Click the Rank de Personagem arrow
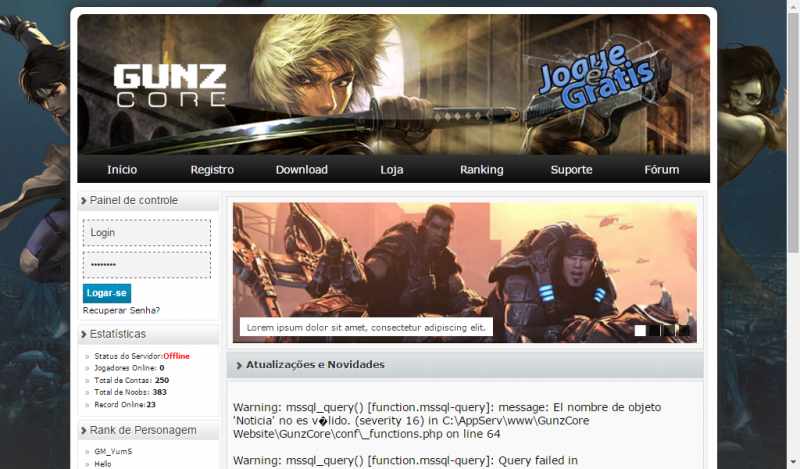Screen dimensions: 800x469 [84, 431]
